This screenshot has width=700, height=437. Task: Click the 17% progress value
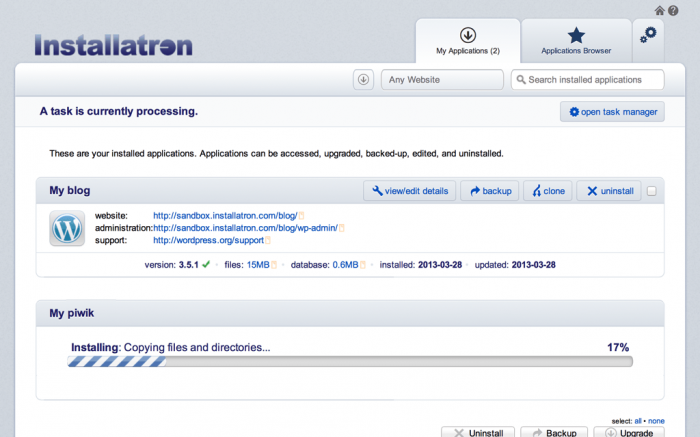coord(618,347)
